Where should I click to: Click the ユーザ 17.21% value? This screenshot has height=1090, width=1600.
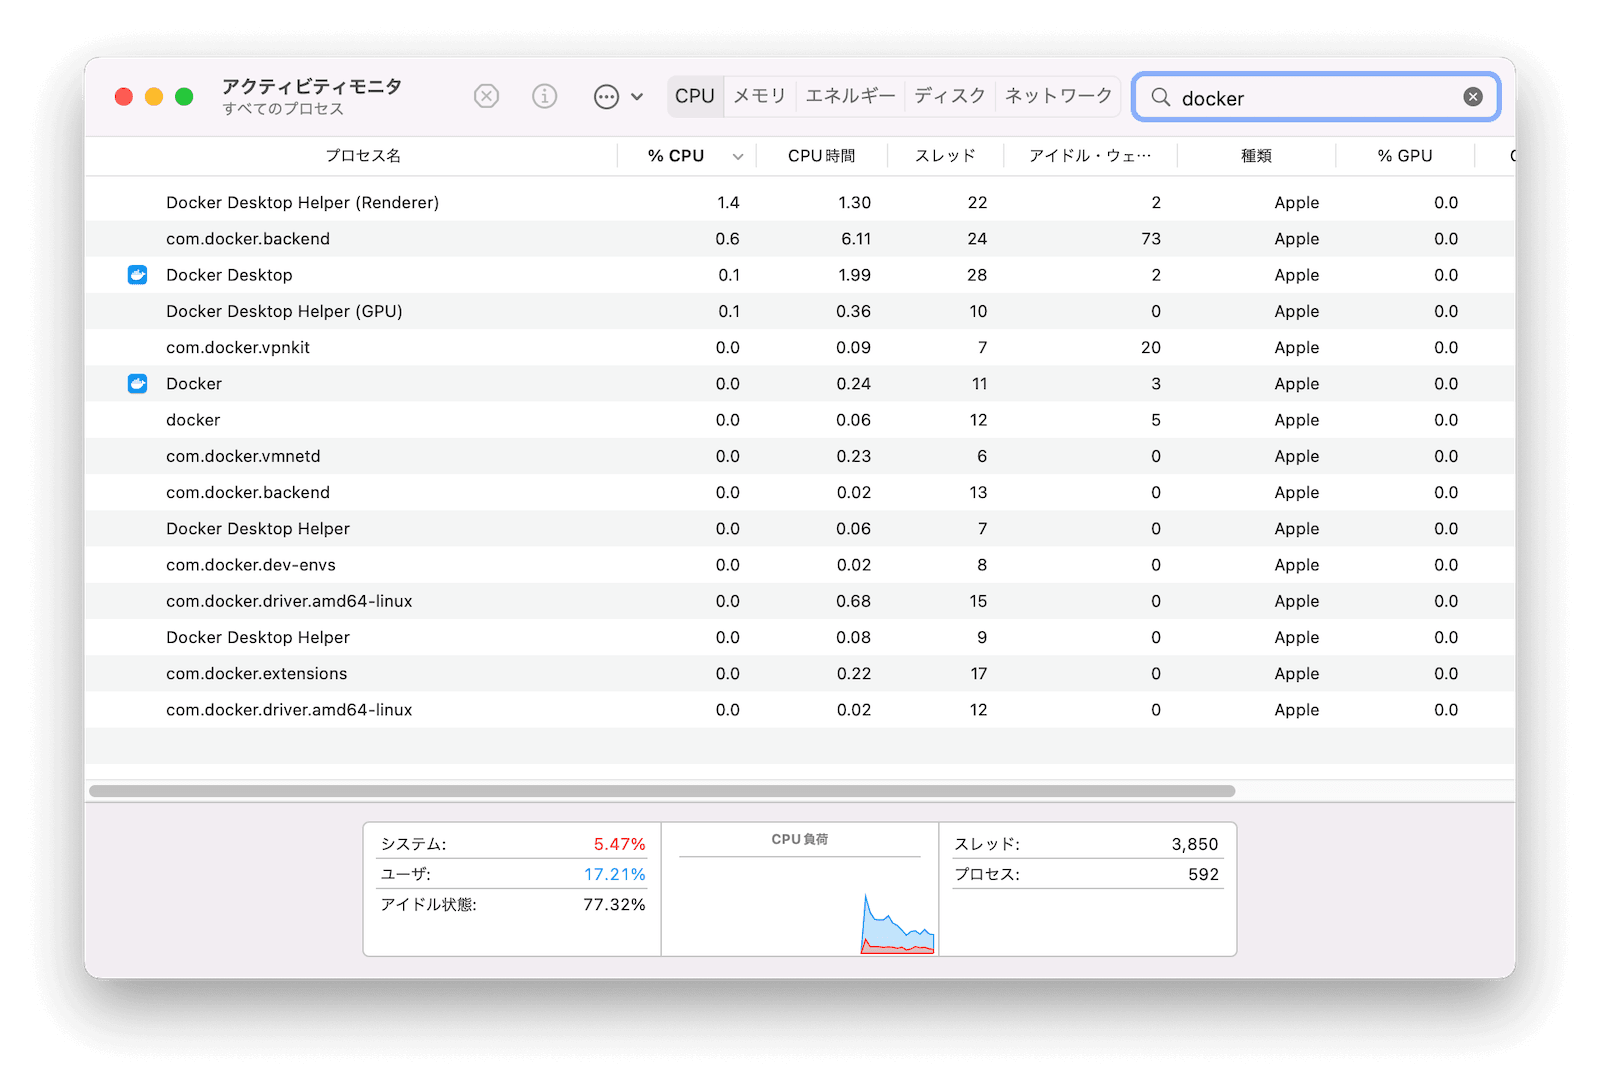(614, 874)
